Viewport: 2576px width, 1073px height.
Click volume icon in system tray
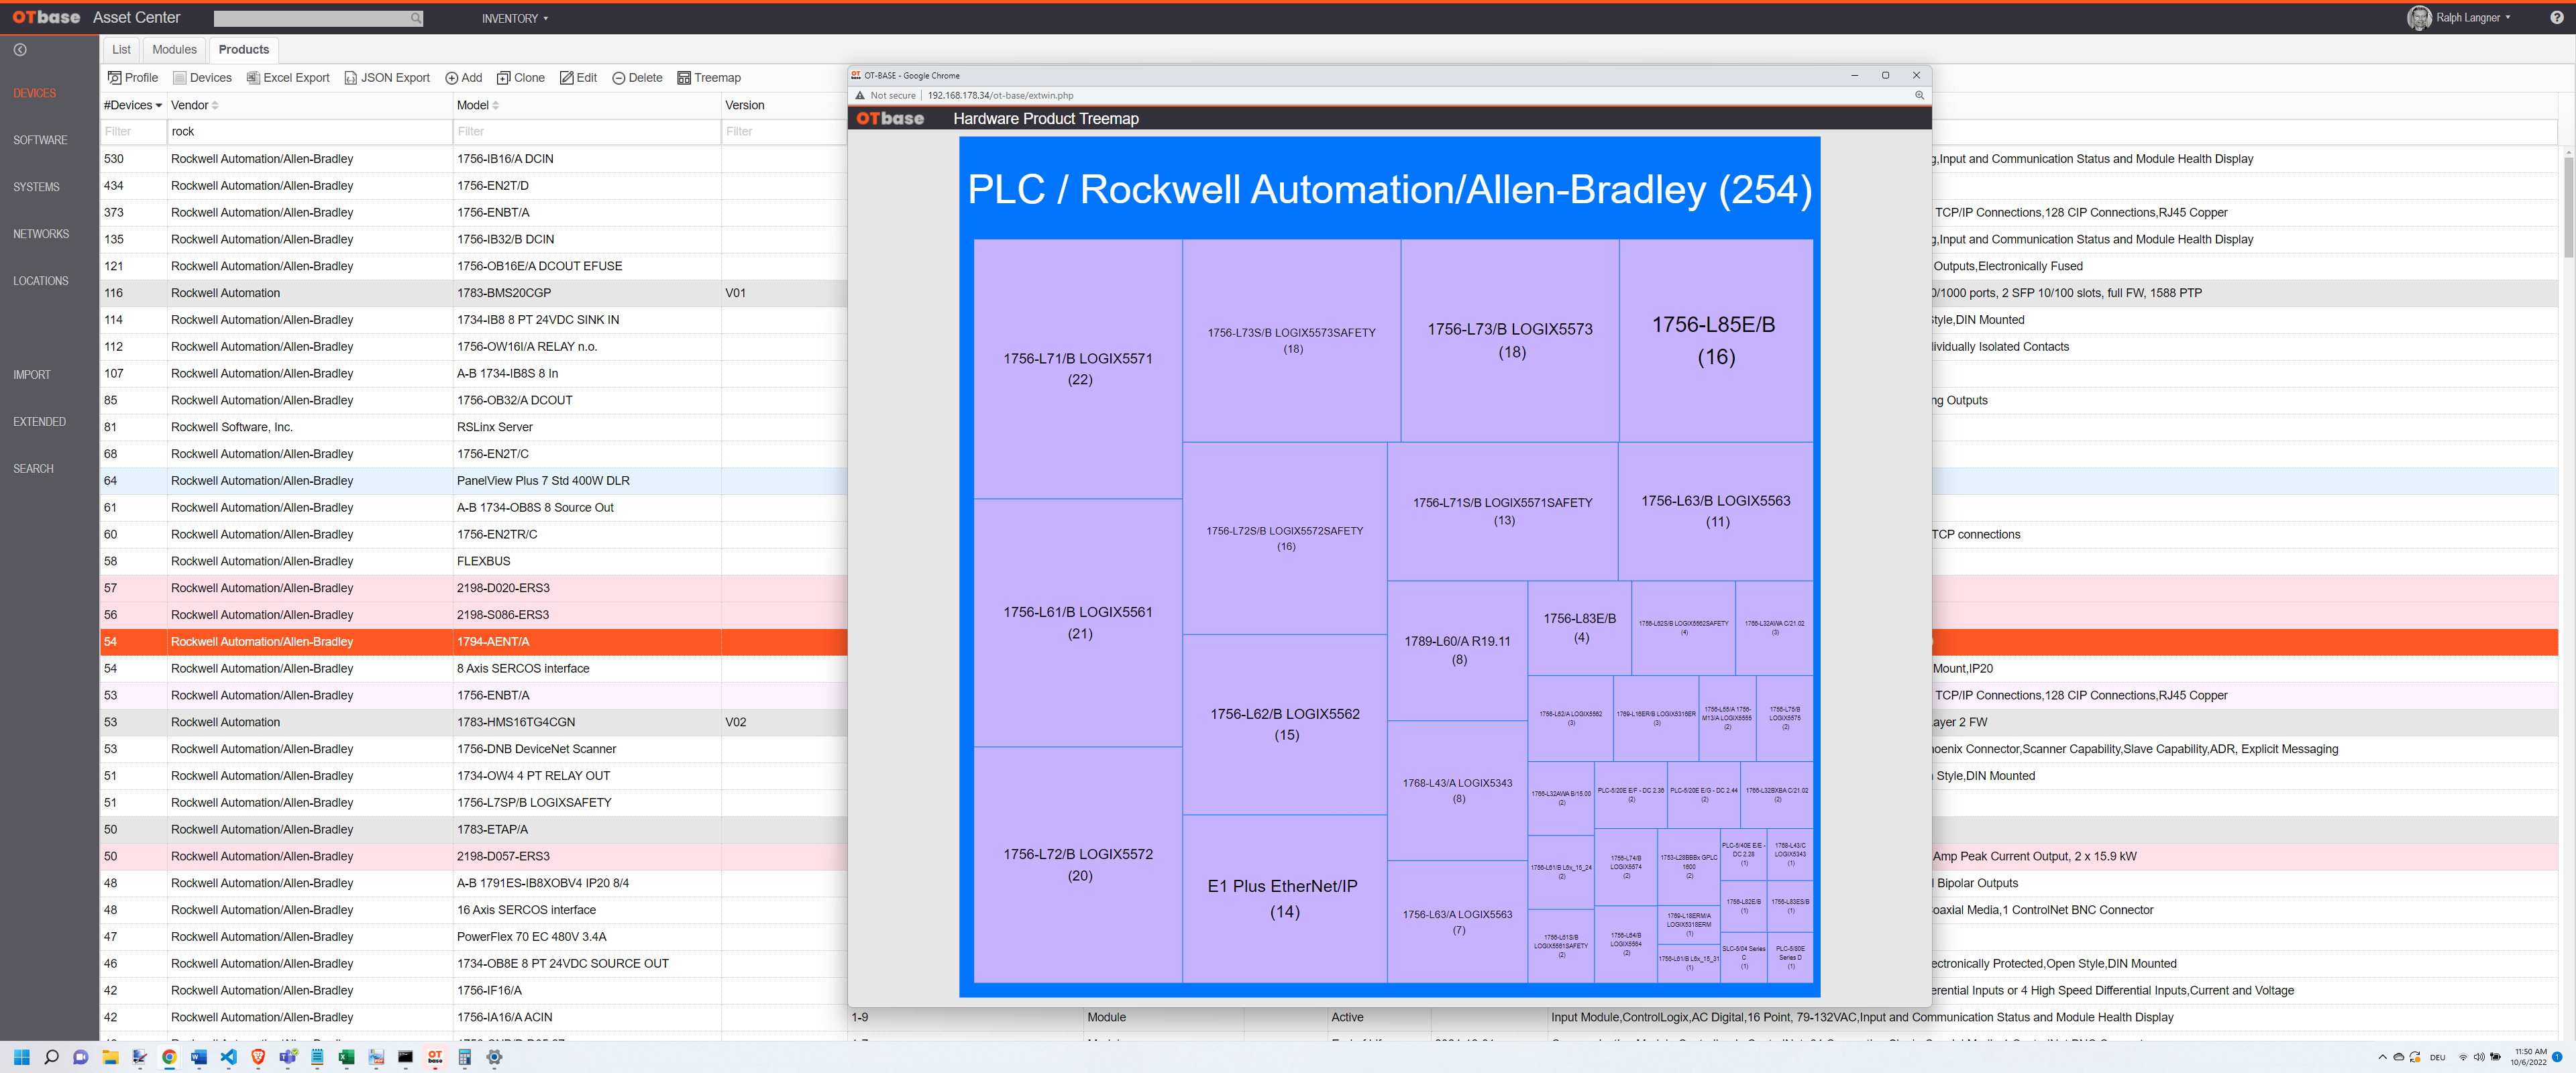(2478, 1057)
